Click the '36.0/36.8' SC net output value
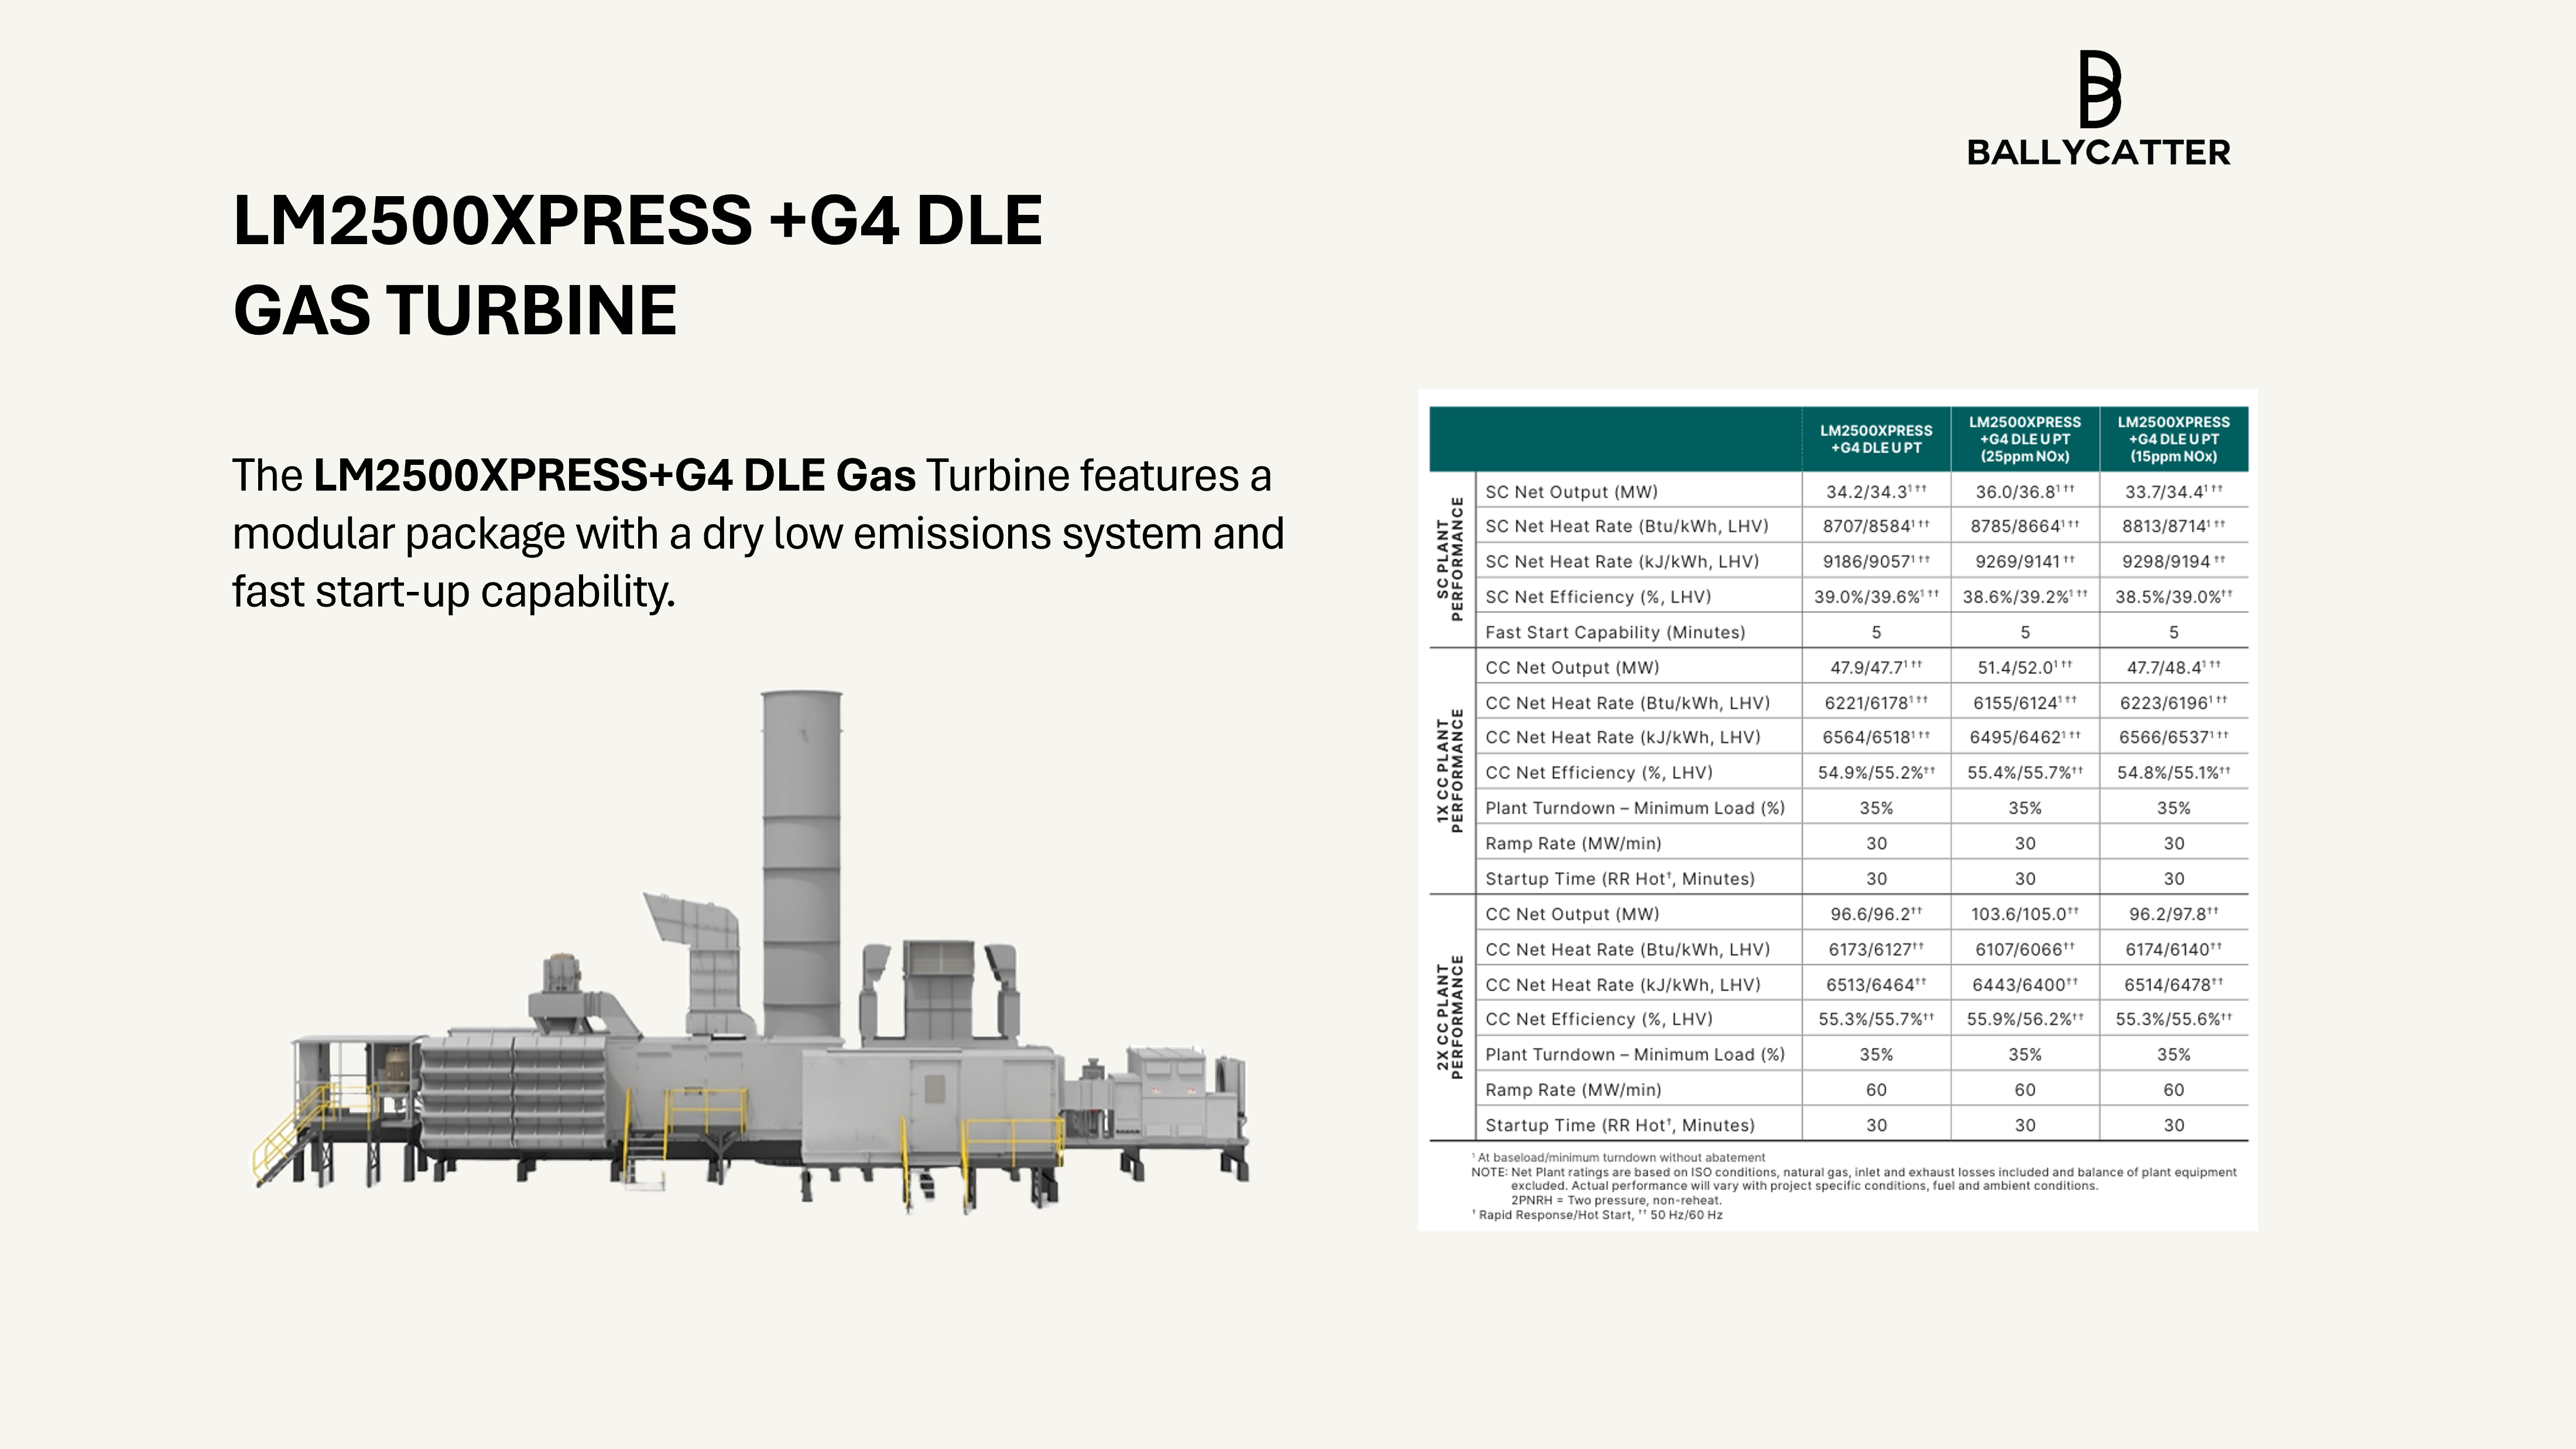 click(x=2025, y=491)
